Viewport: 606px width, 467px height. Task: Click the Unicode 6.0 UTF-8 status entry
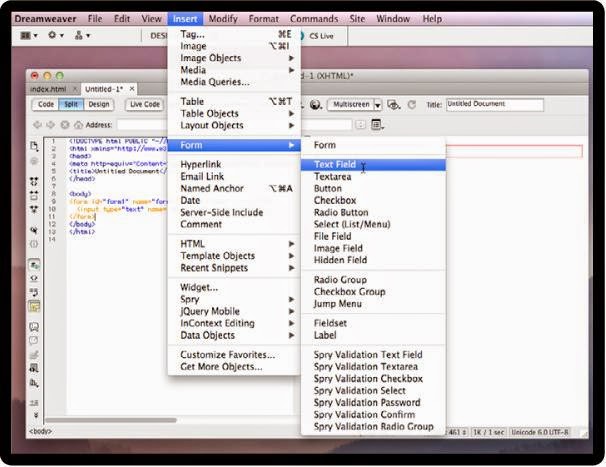540,432
